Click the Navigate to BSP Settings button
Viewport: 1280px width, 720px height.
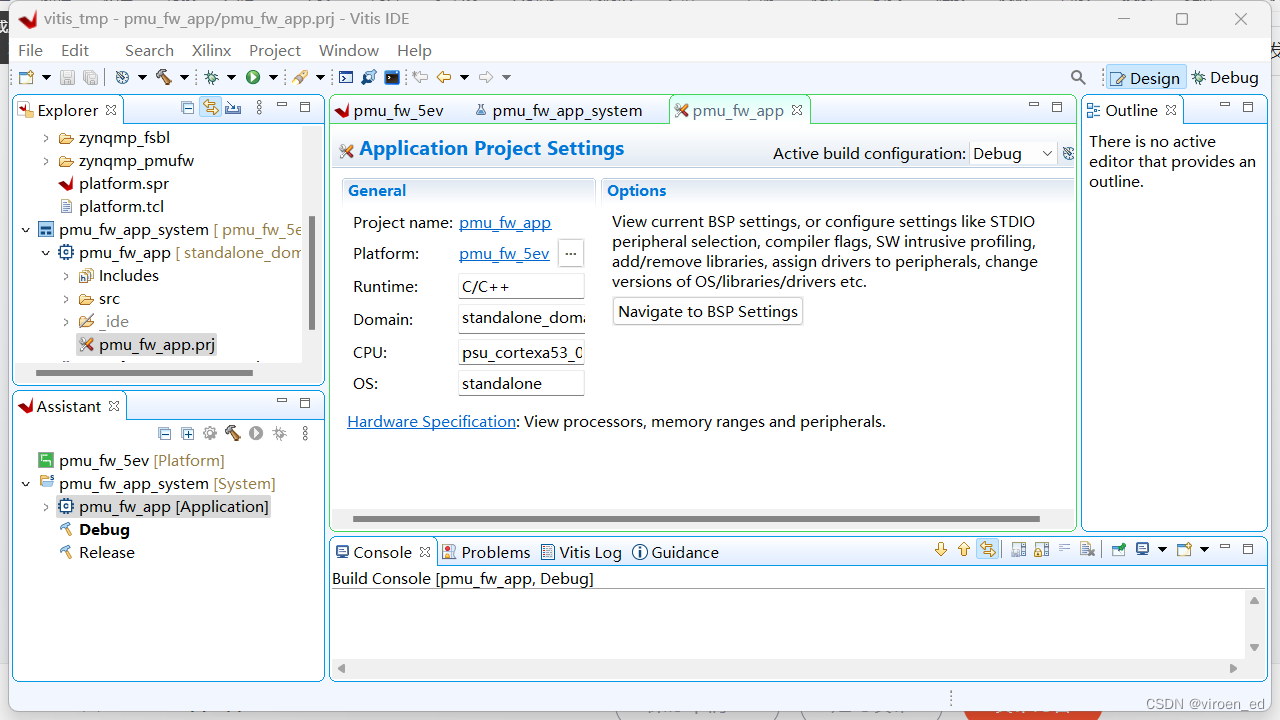point(707,311)
